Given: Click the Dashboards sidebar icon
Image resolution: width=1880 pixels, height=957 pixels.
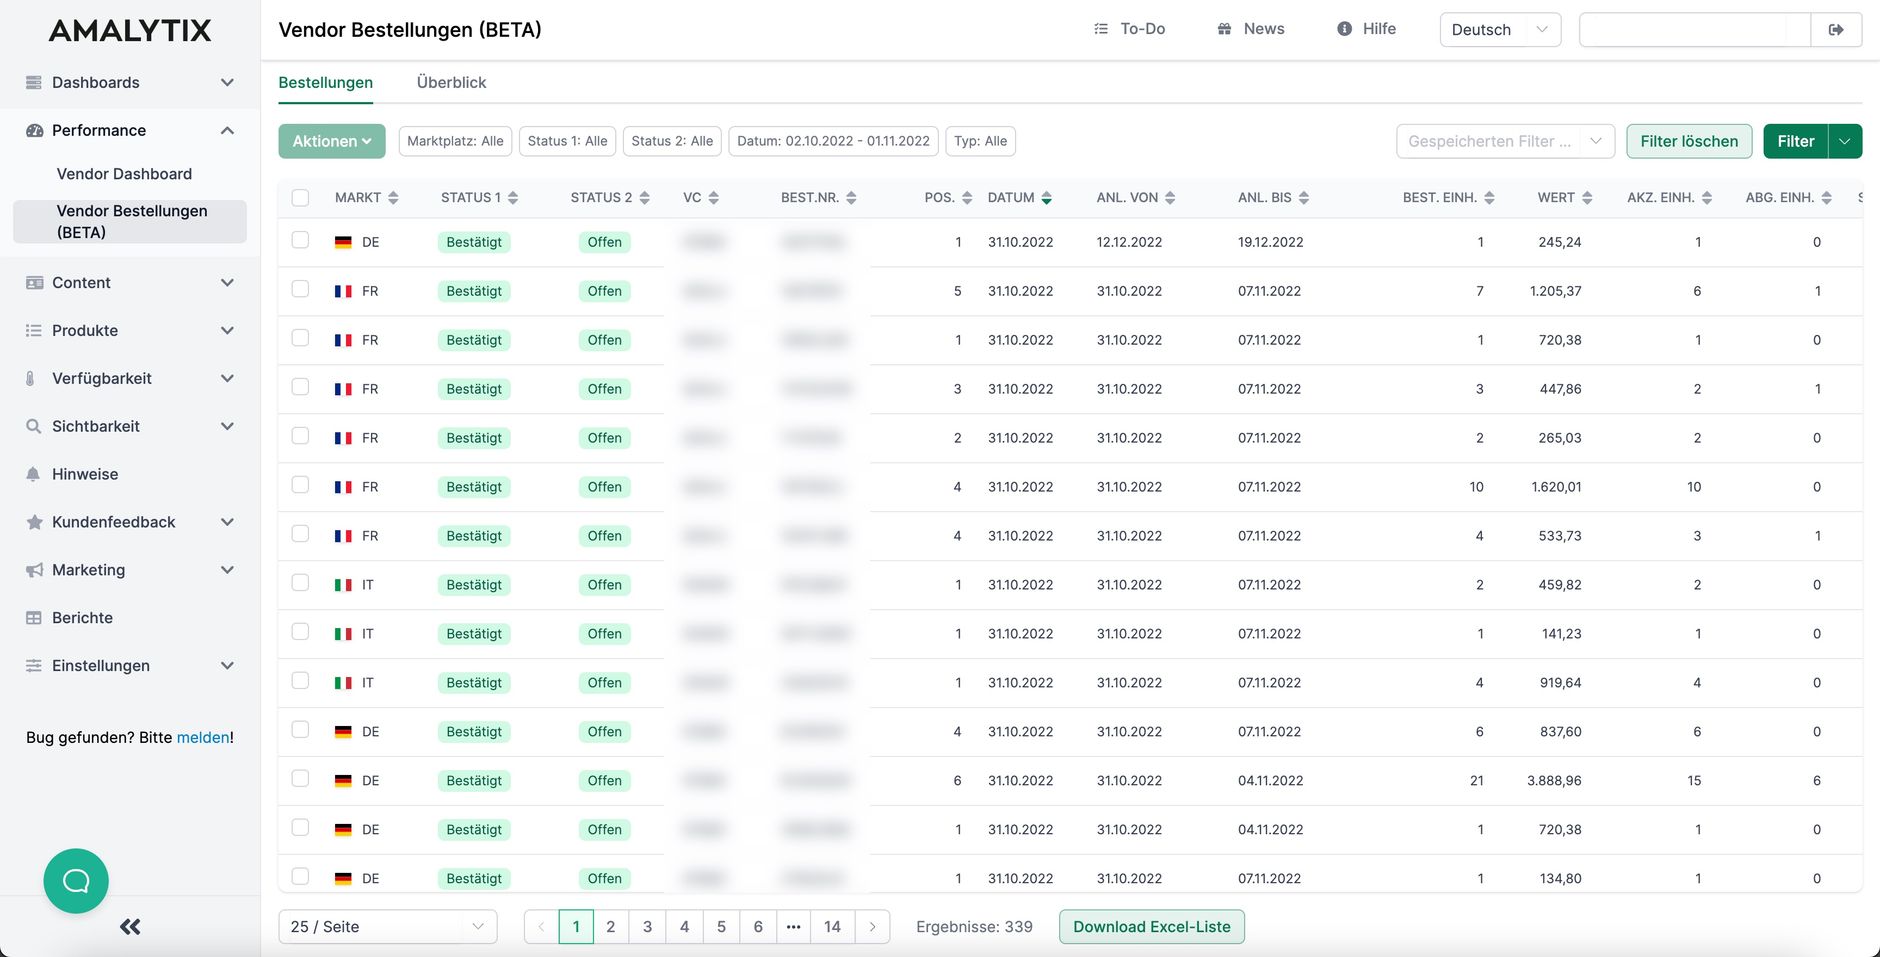Looking at the screenshot, I should tap(34, 82).
